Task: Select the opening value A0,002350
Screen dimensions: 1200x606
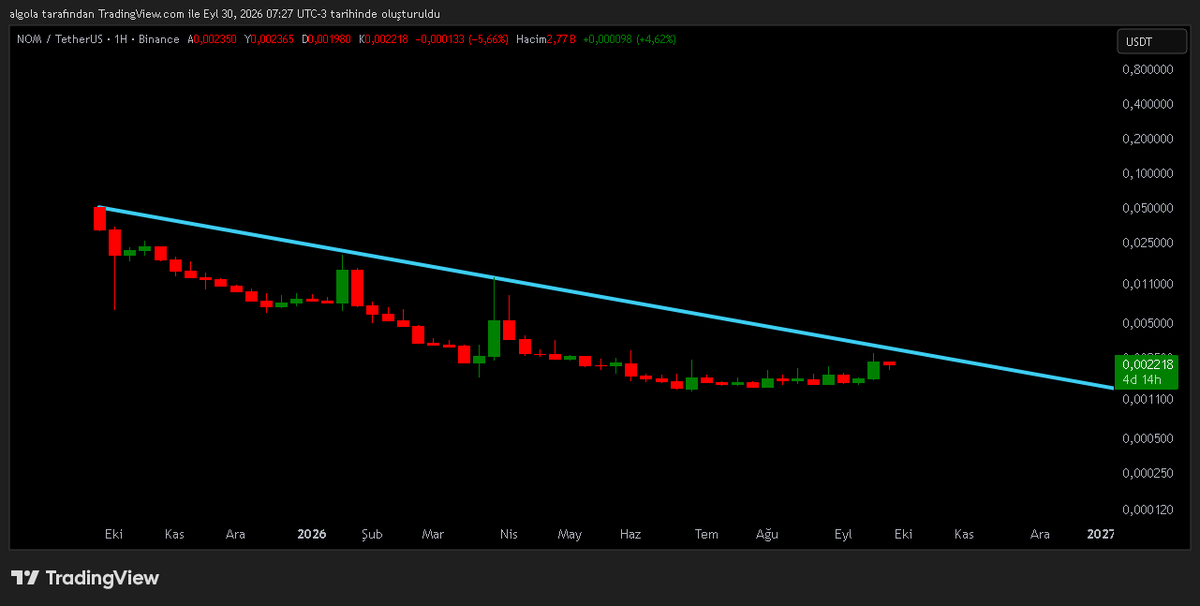Action: coord(213,39)
